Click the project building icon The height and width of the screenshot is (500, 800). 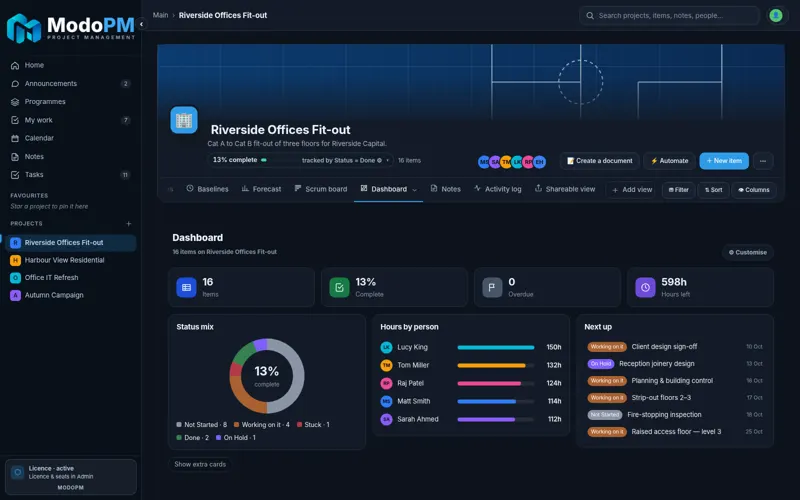[184, 120]
